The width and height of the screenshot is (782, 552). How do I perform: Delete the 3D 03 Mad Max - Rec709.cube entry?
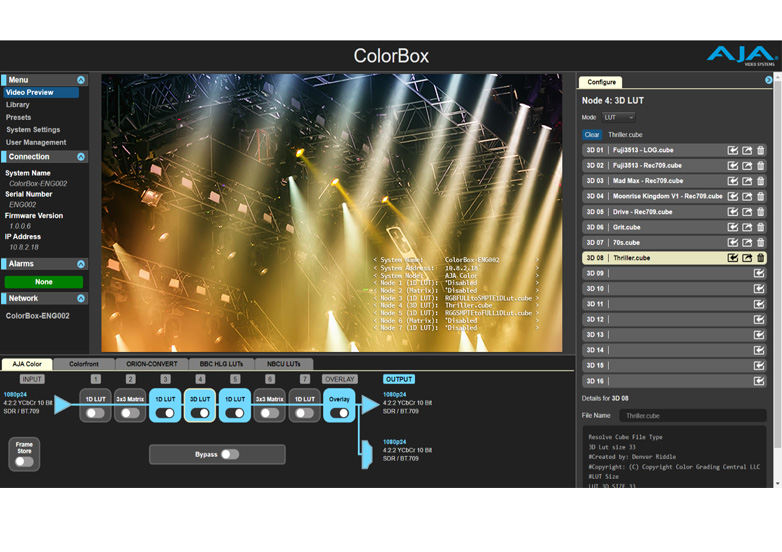point(761,181)
